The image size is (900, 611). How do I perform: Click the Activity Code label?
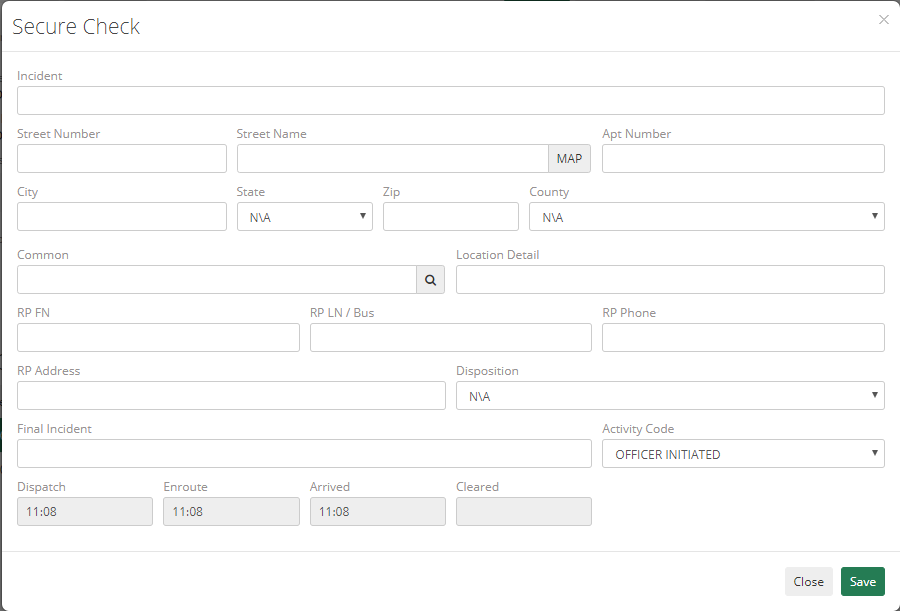point(638,429)
